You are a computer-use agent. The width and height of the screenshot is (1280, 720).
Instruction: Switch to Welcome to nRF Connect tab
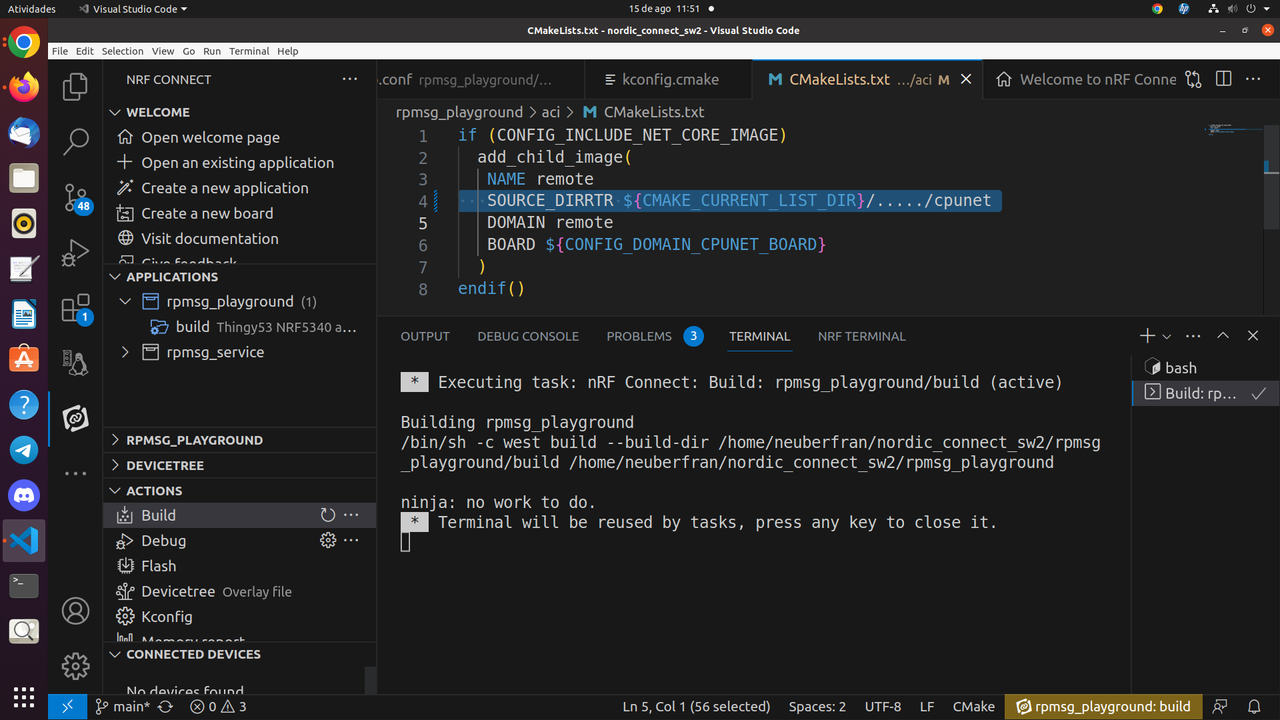1087,79
